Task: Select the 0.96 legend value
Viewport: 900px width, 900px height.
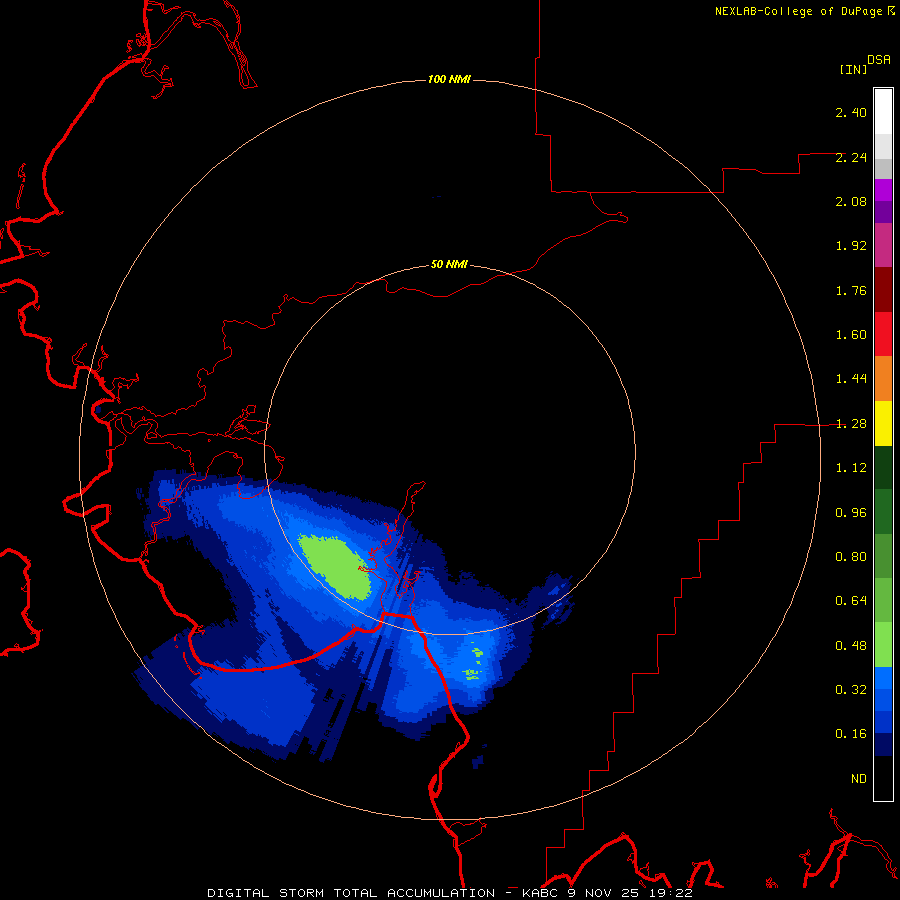Action: click(x=851, y=513)
